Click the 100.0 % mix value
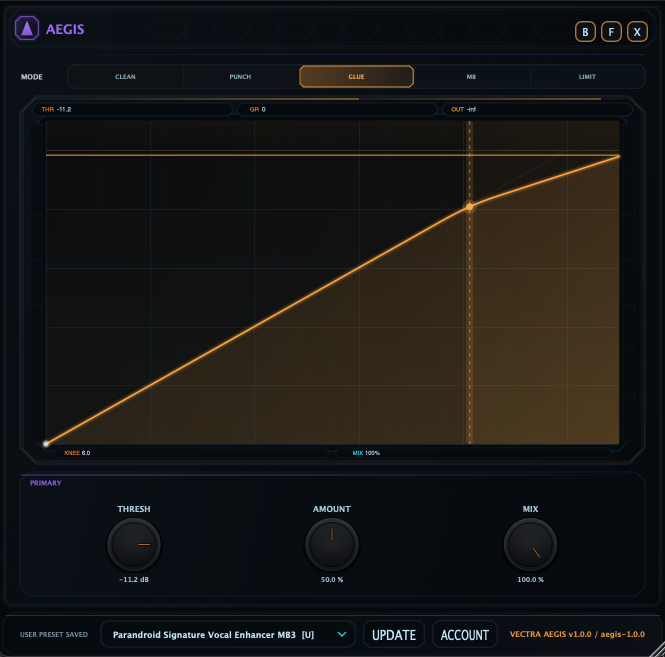665x657 pixels. pyautogui.click(x=531, y=579)
